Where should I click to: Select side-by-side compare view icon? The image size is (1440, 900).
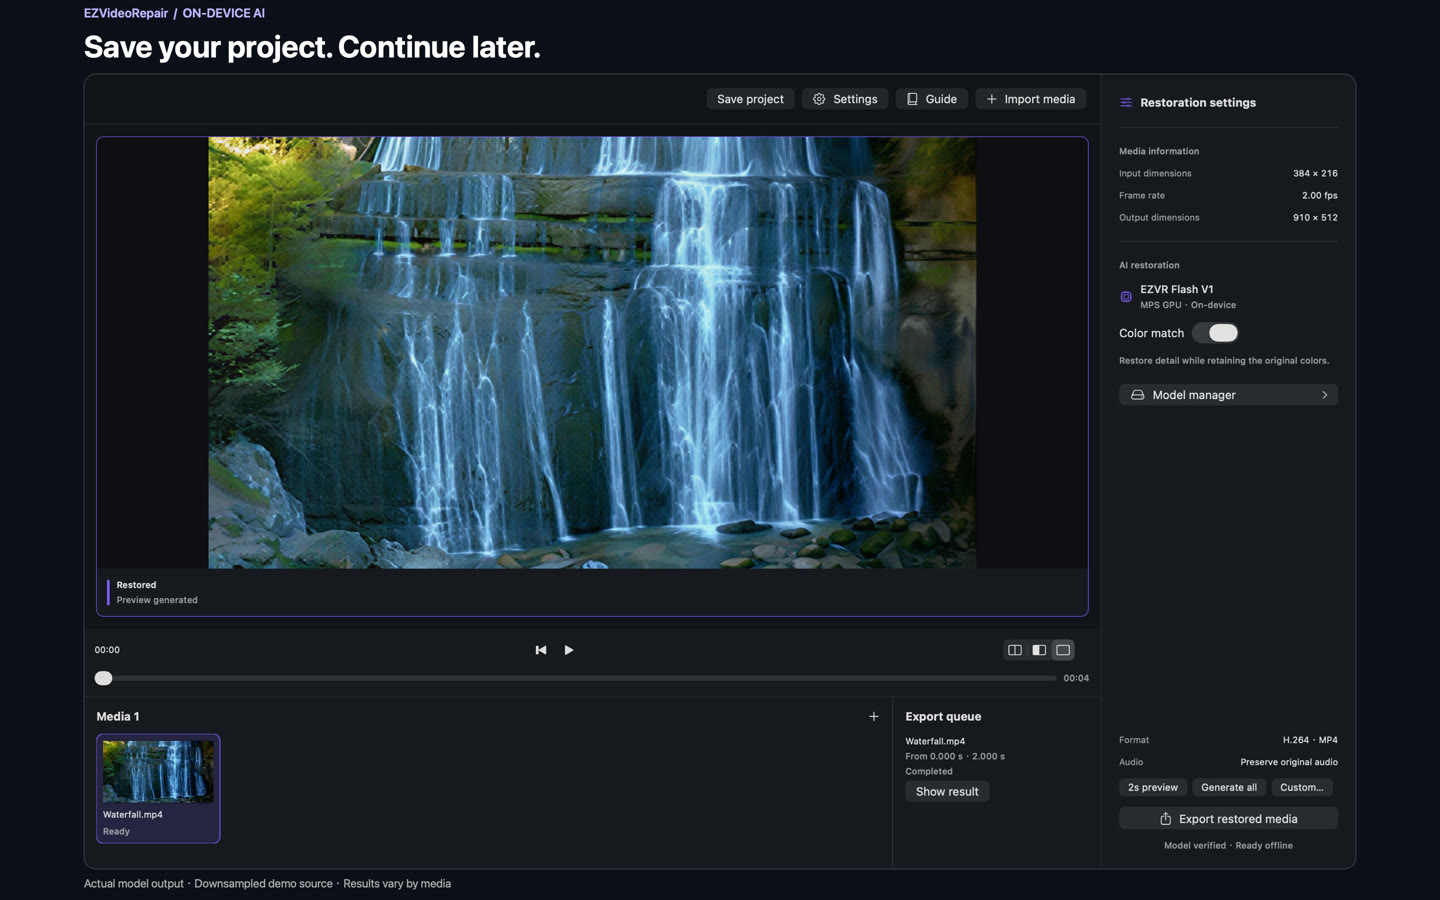click(1015, 650)
